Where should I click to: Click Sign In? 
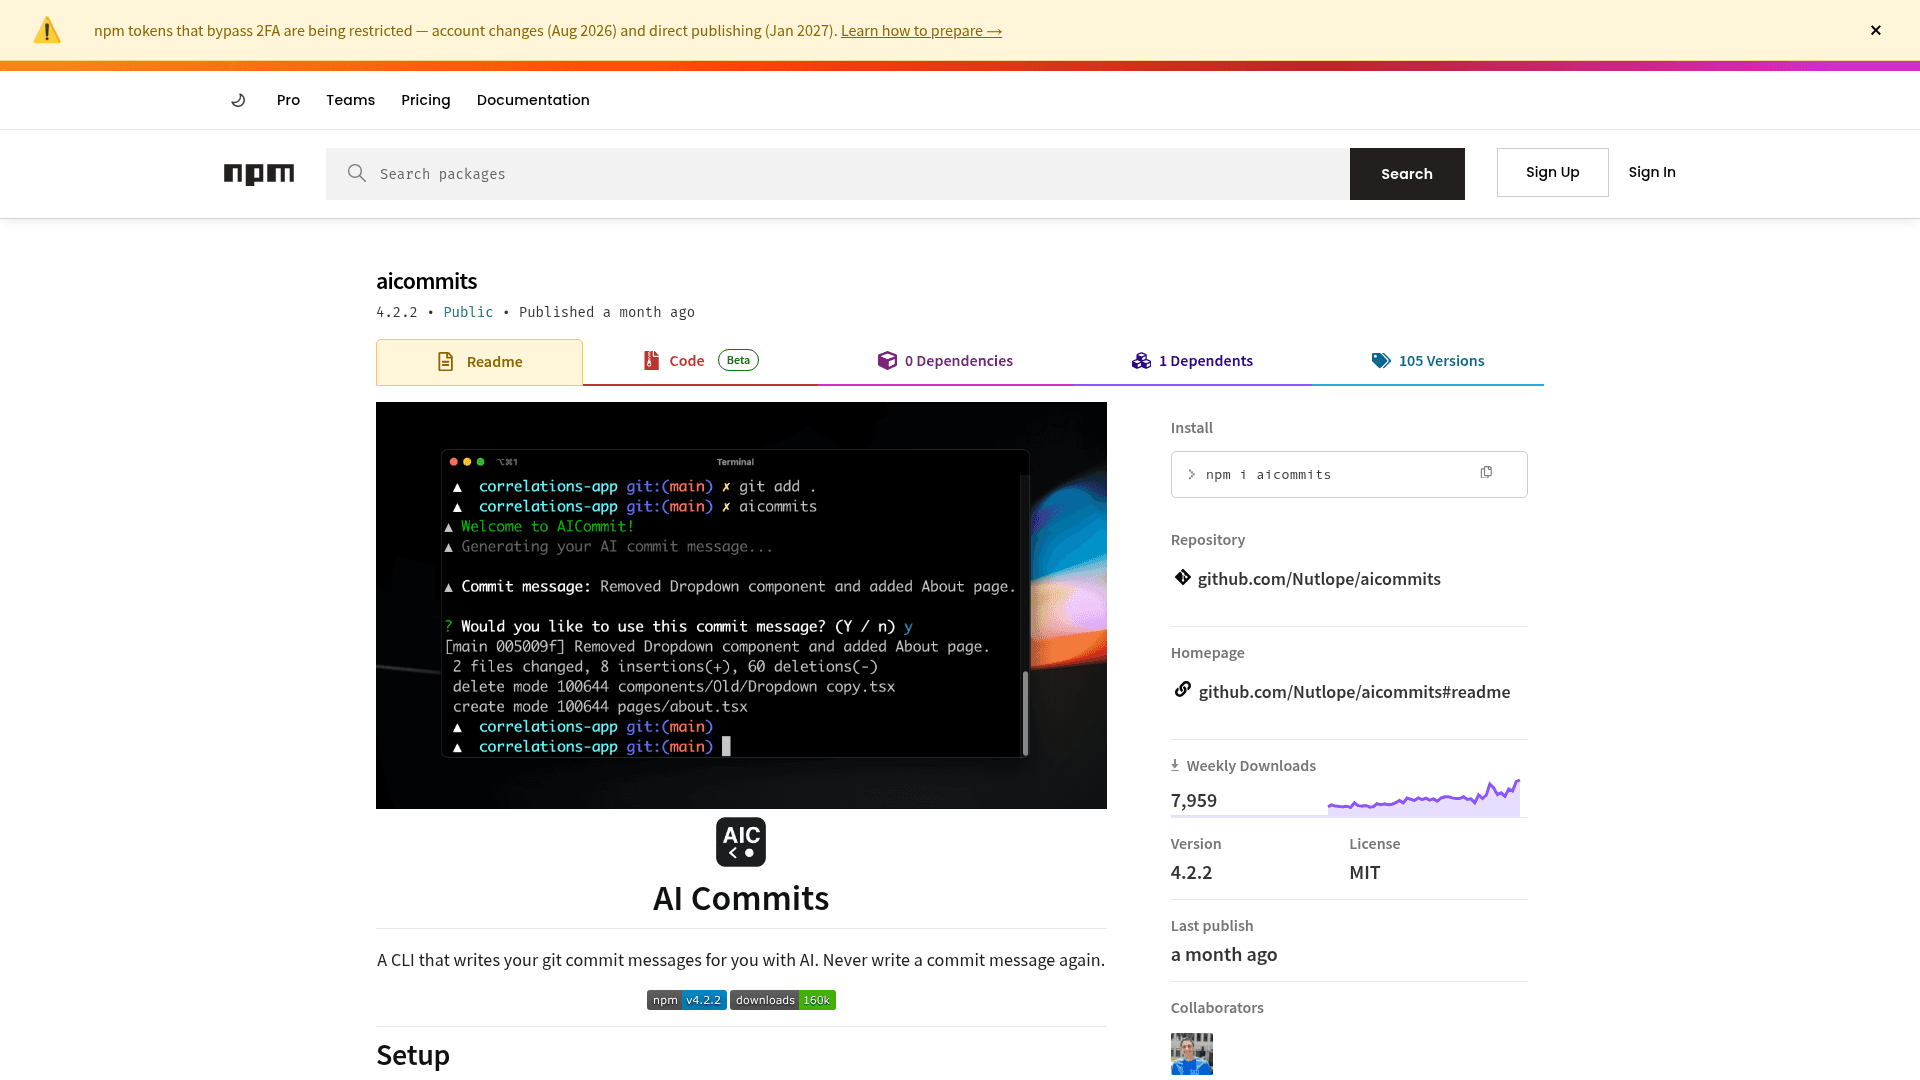click(1652, 172)
